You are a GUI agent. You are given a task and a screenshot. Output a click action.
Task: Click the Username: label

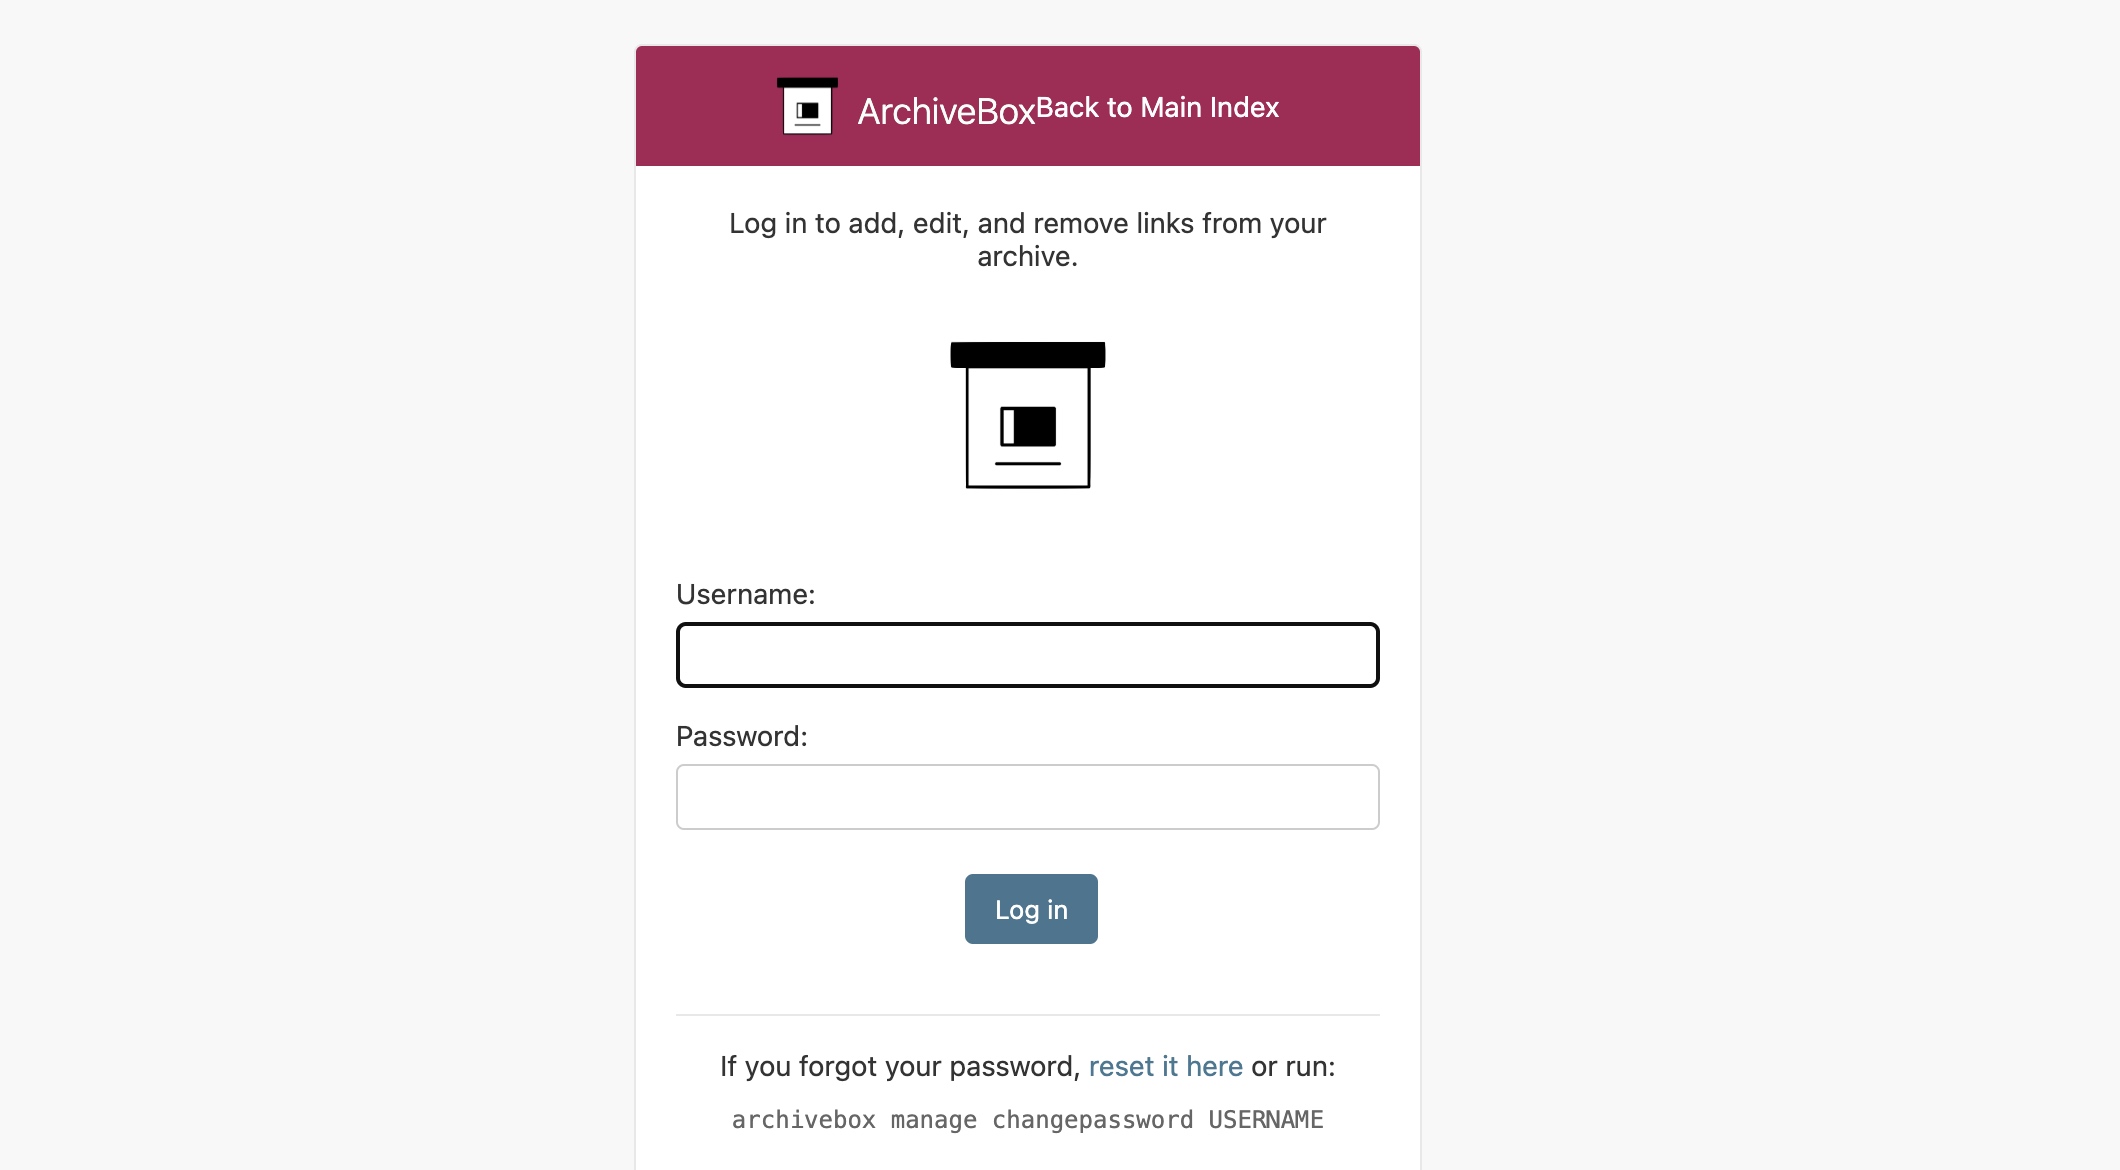click(746, 594)
